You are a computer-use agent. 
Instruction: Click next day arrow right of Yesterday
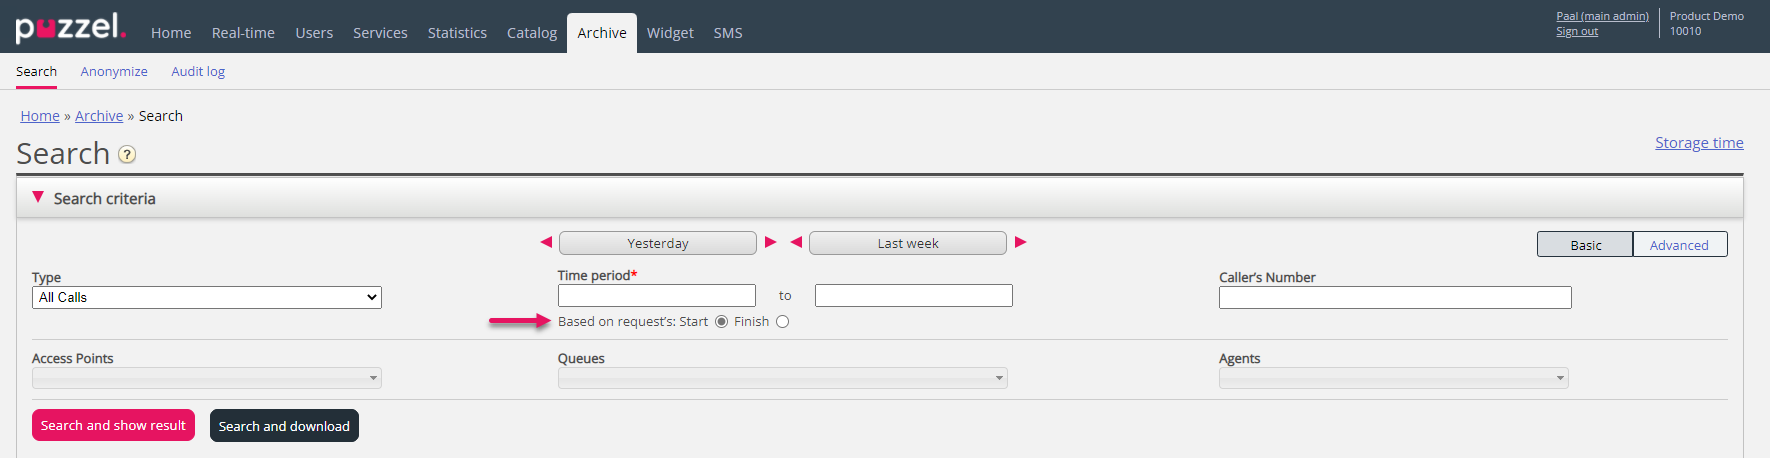(x=770, y=242)
